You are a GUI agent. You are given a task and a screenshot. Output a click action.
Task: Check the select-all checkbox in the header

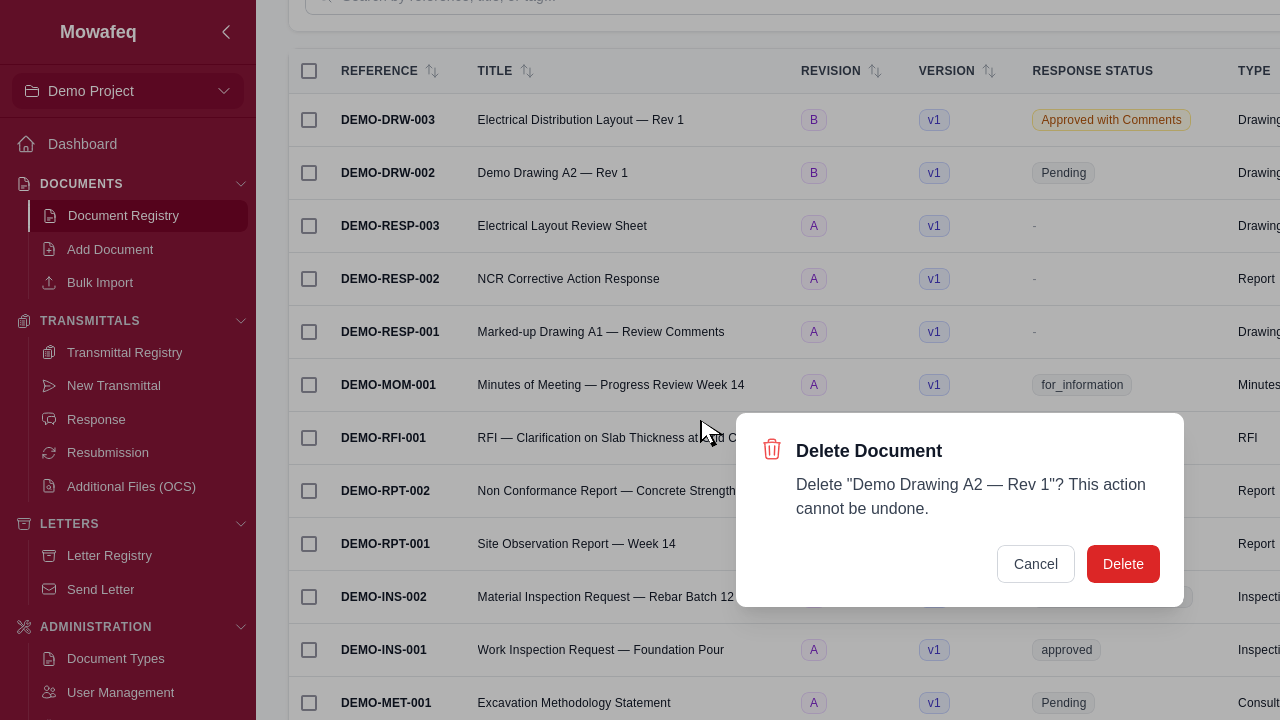pos(309,71)
